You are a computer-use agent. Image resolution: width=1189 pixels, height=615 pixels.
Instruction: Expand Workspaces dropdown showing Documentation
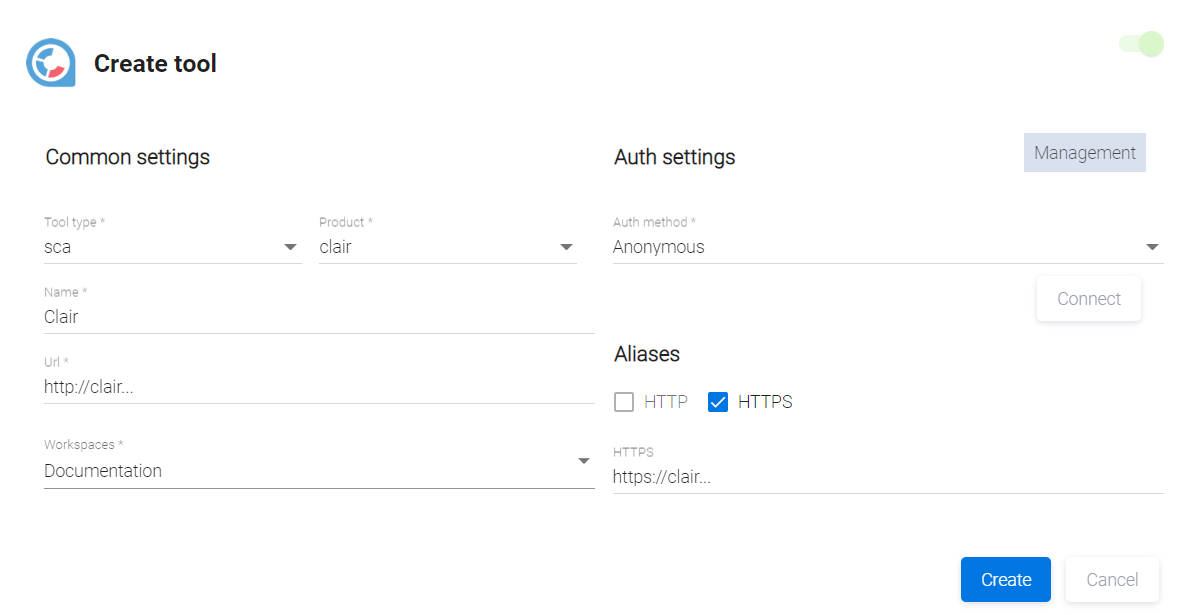[300, 471]
